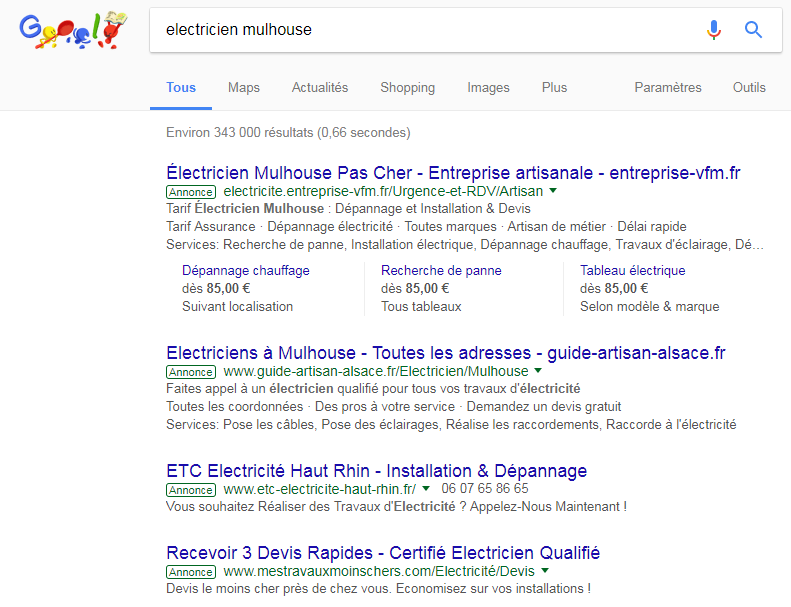Screen dimensions: 791x607
Task: Open 'Recevoir 3 Devis Rapides' result title
Action: [x=383, y=553]
